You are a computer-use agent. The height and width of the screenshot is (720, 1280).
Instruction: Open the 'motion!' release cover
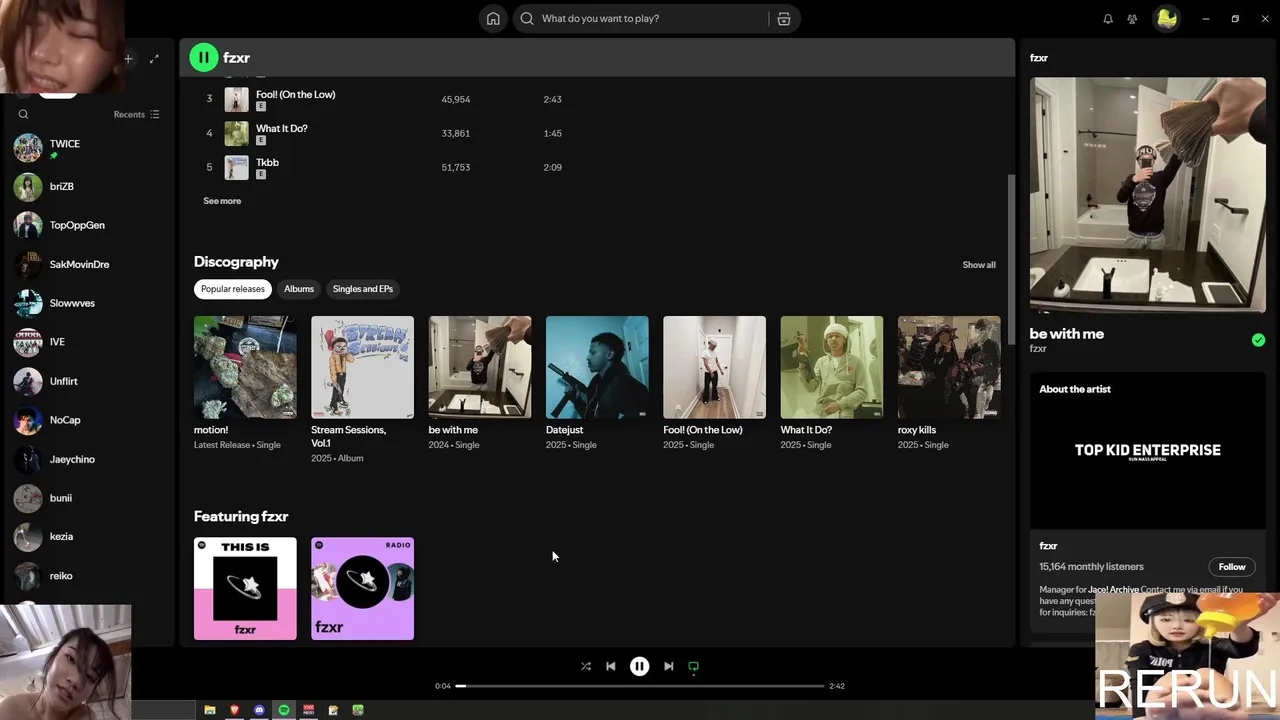pyautogui.click(x=245, y=367)
